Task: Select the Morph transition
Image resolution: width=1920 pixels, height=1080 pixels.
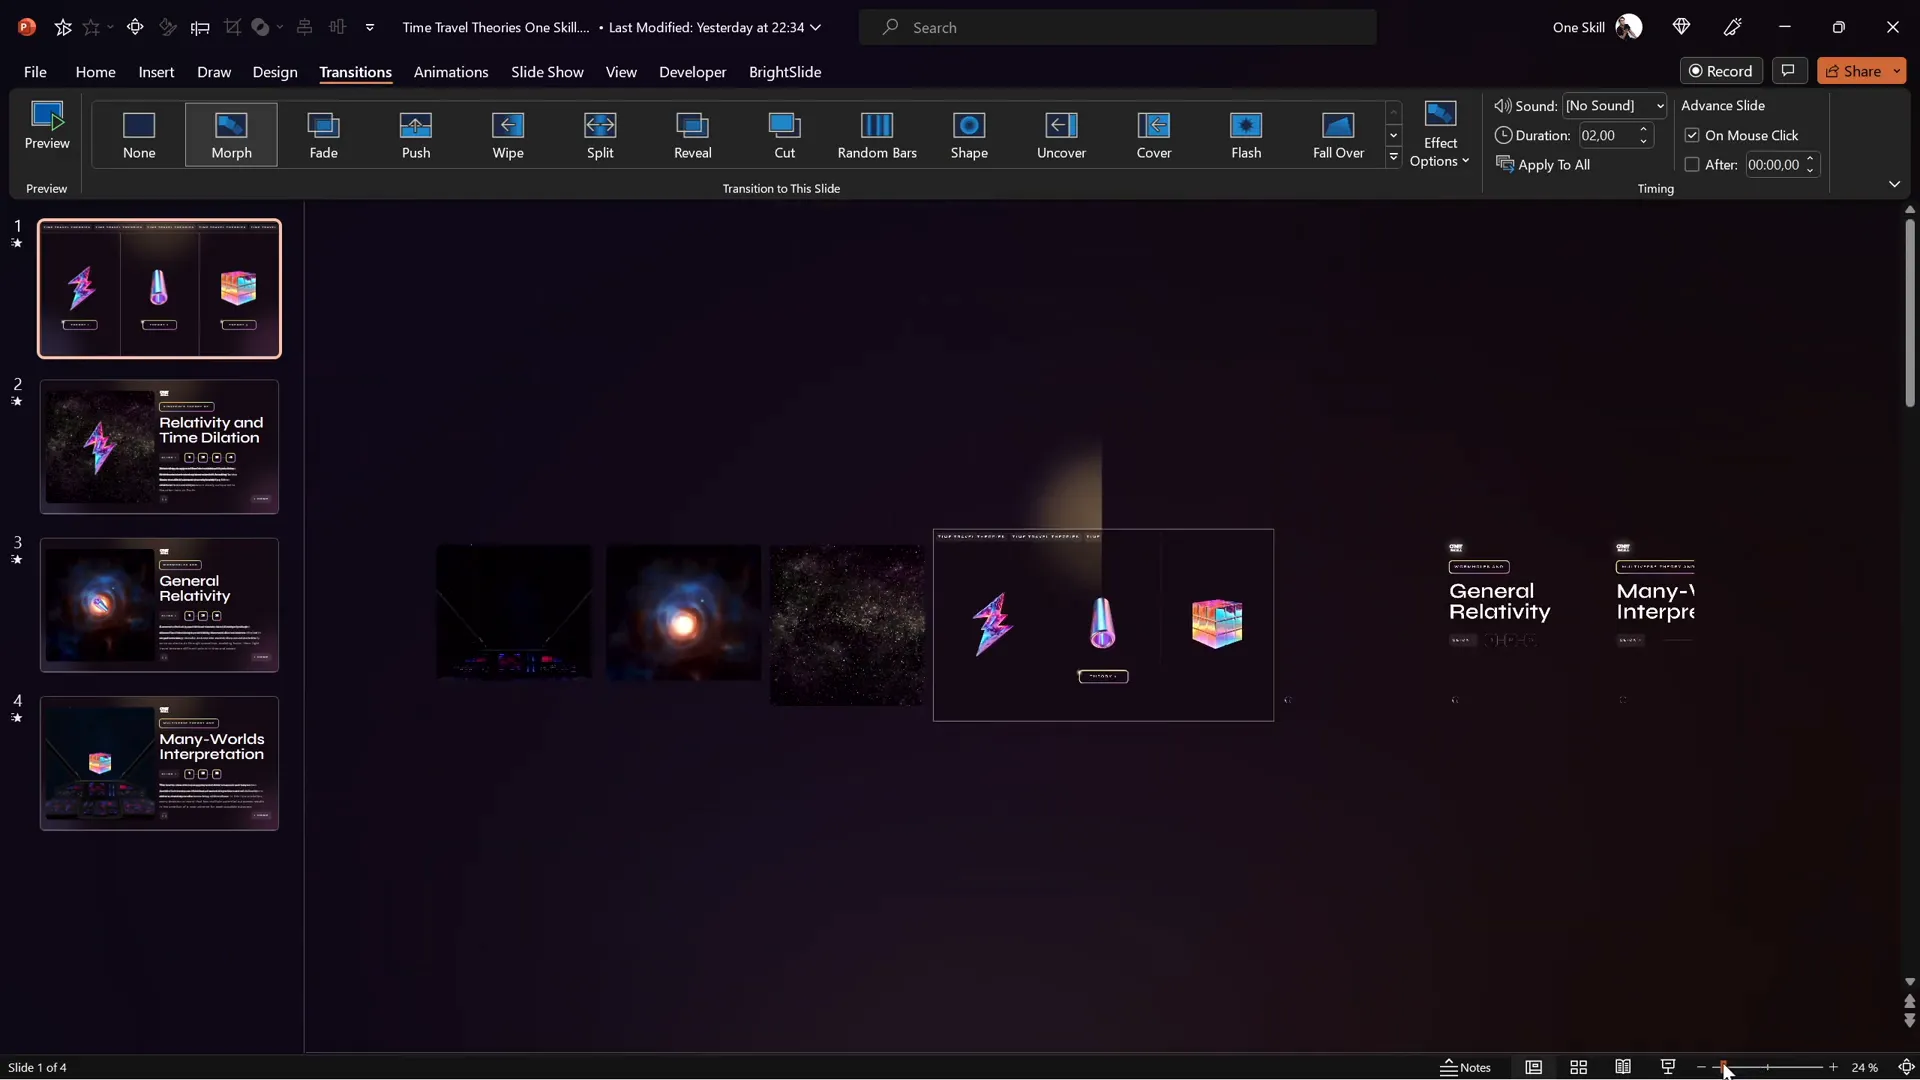Action: [231, 134]
